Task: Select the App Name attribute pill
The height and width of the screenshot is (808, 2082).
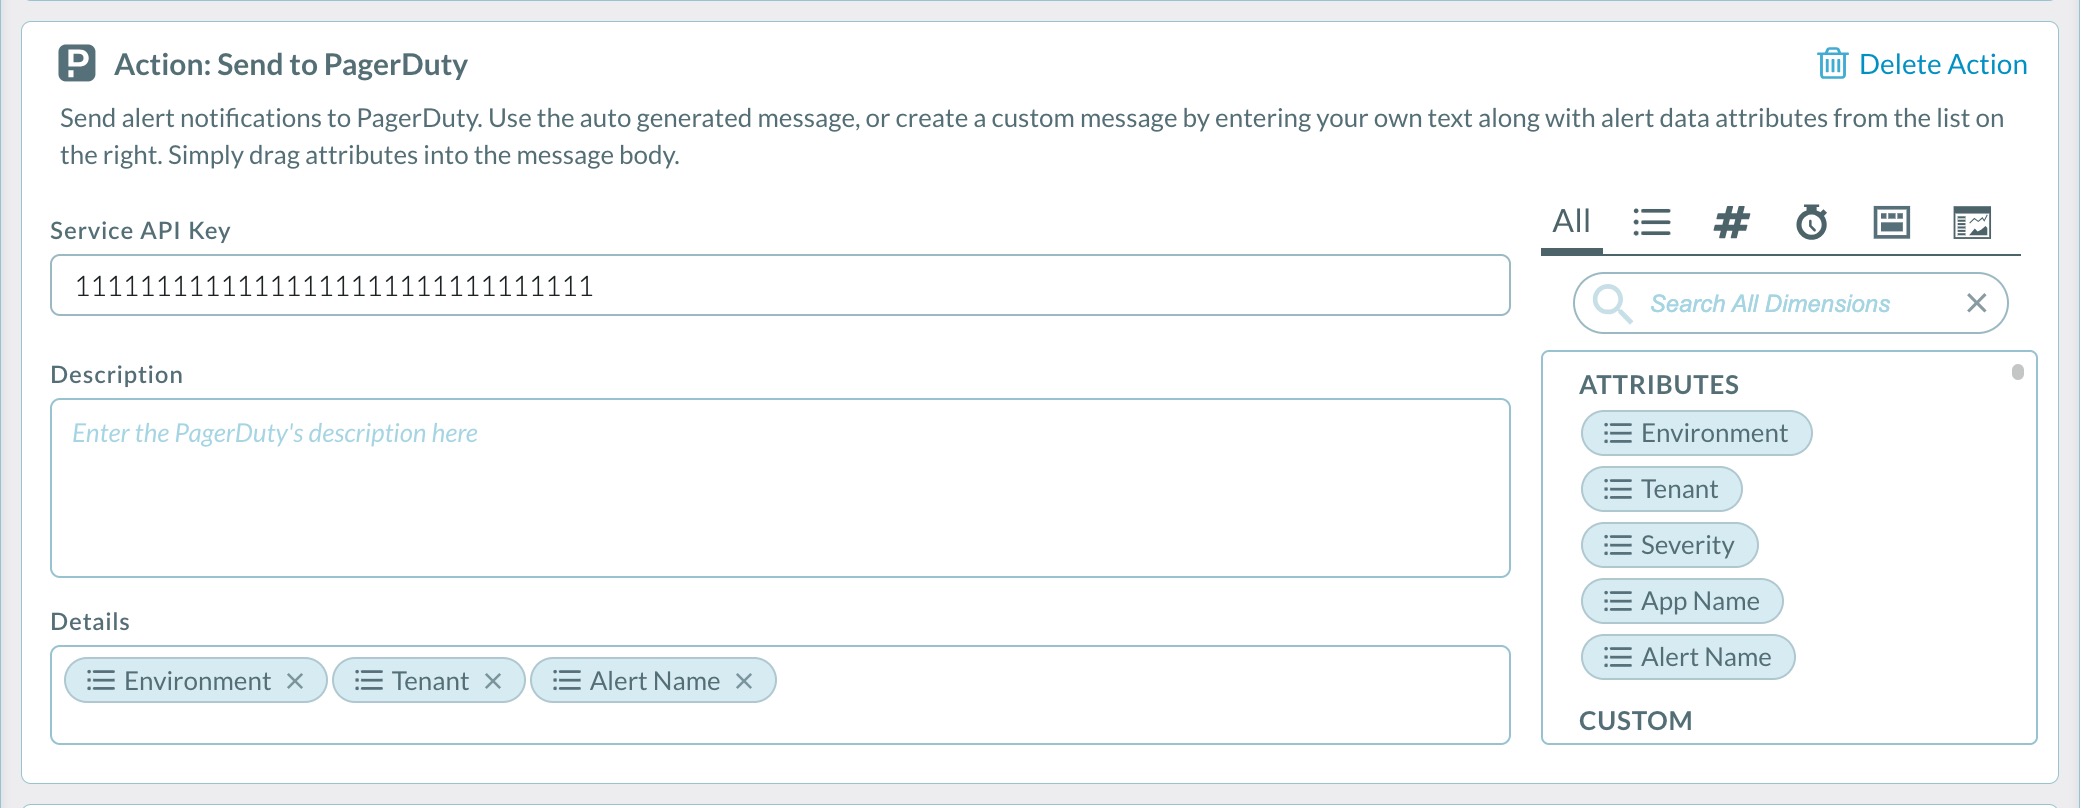Action: point(1682,601)
